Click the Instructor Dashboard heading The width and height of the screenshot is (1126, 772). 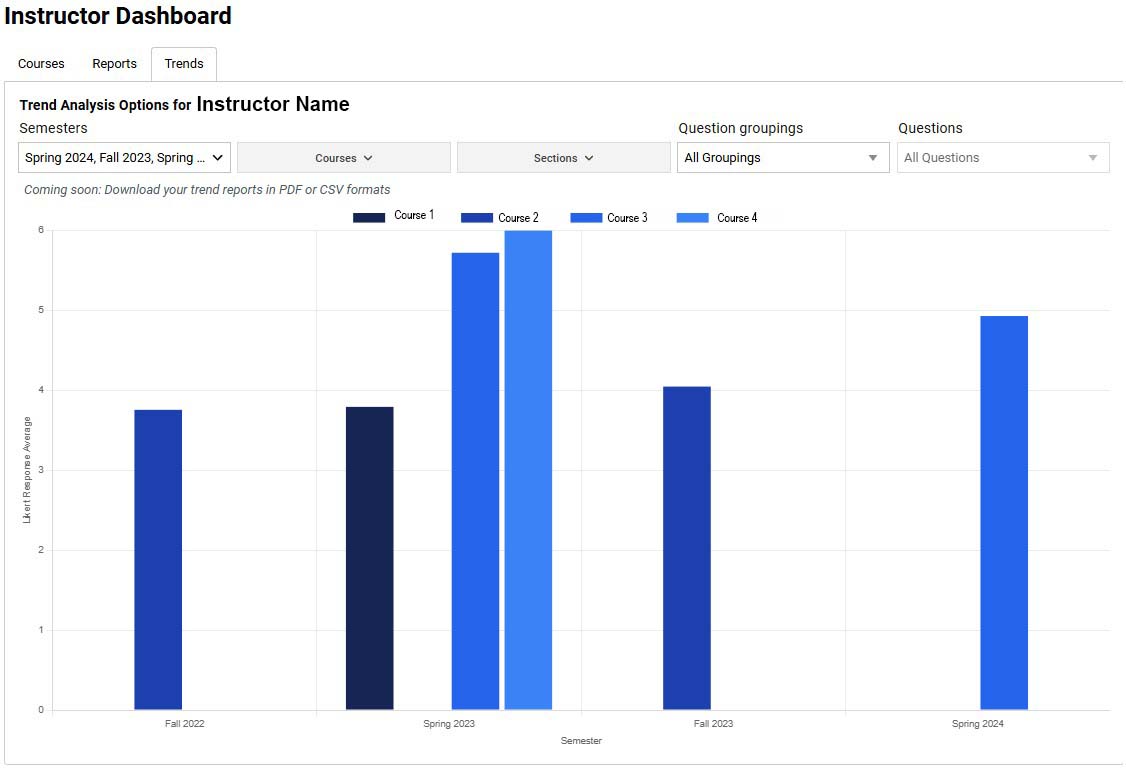[x=118, y=16]
